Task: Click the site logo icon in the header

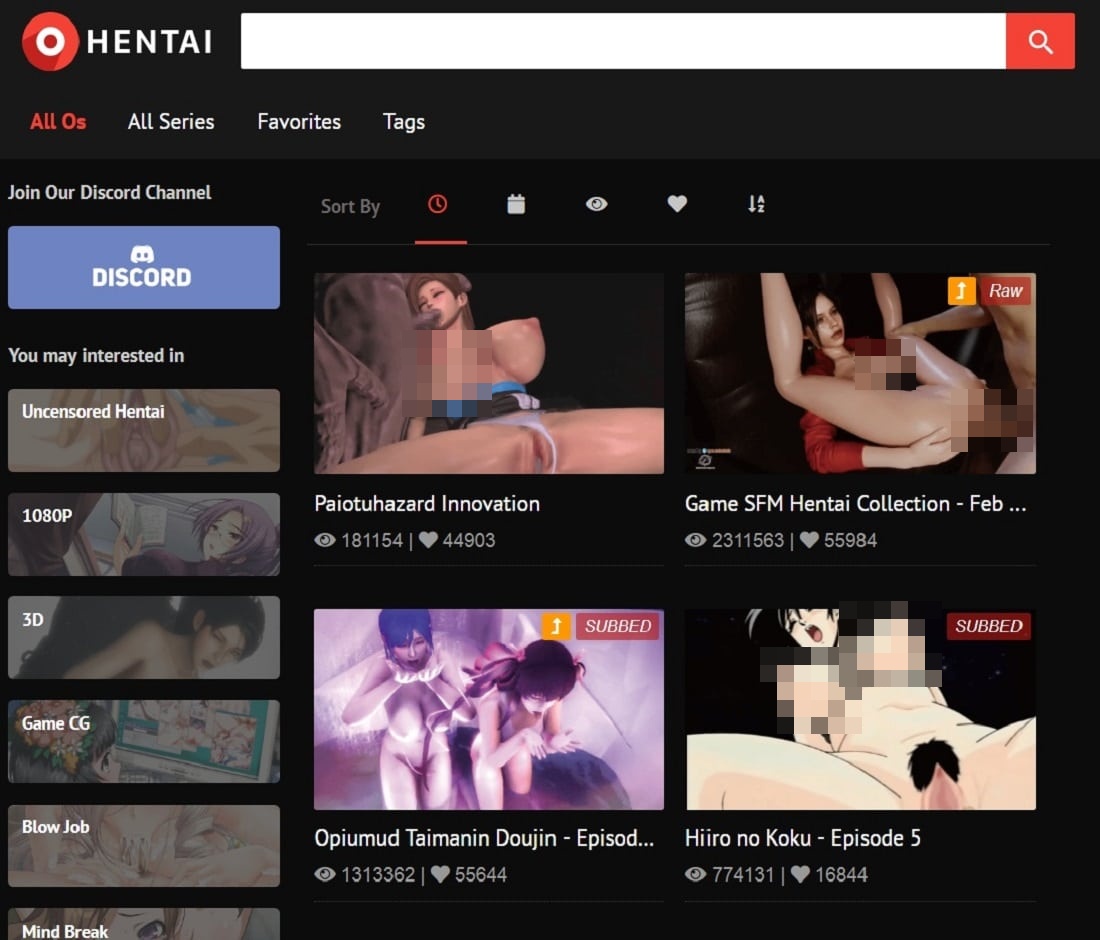Action: pyautogui.click(x=50, y=41)
